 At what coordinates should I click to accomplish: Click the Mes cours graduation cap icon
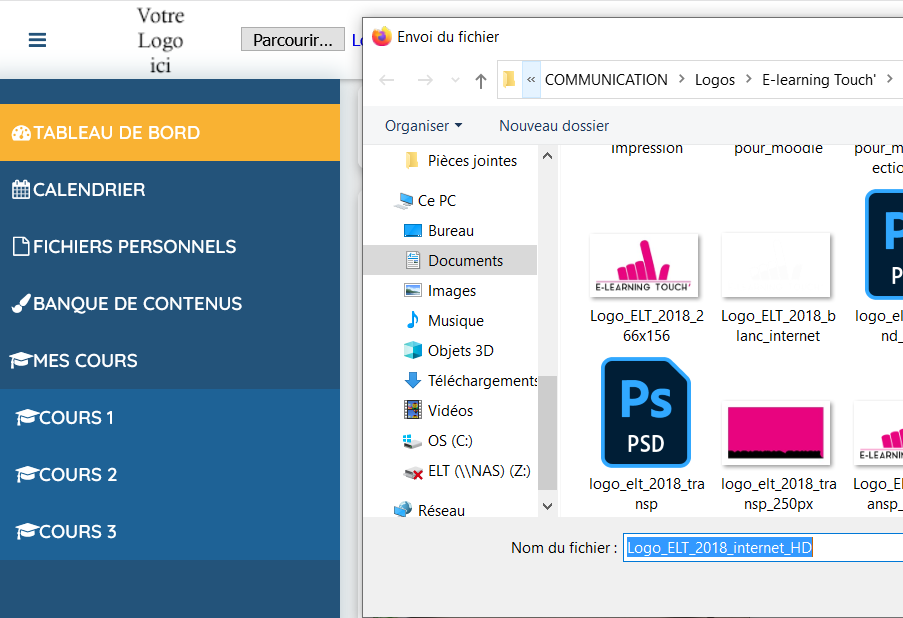pyautogui.click(x=21, y=361)
